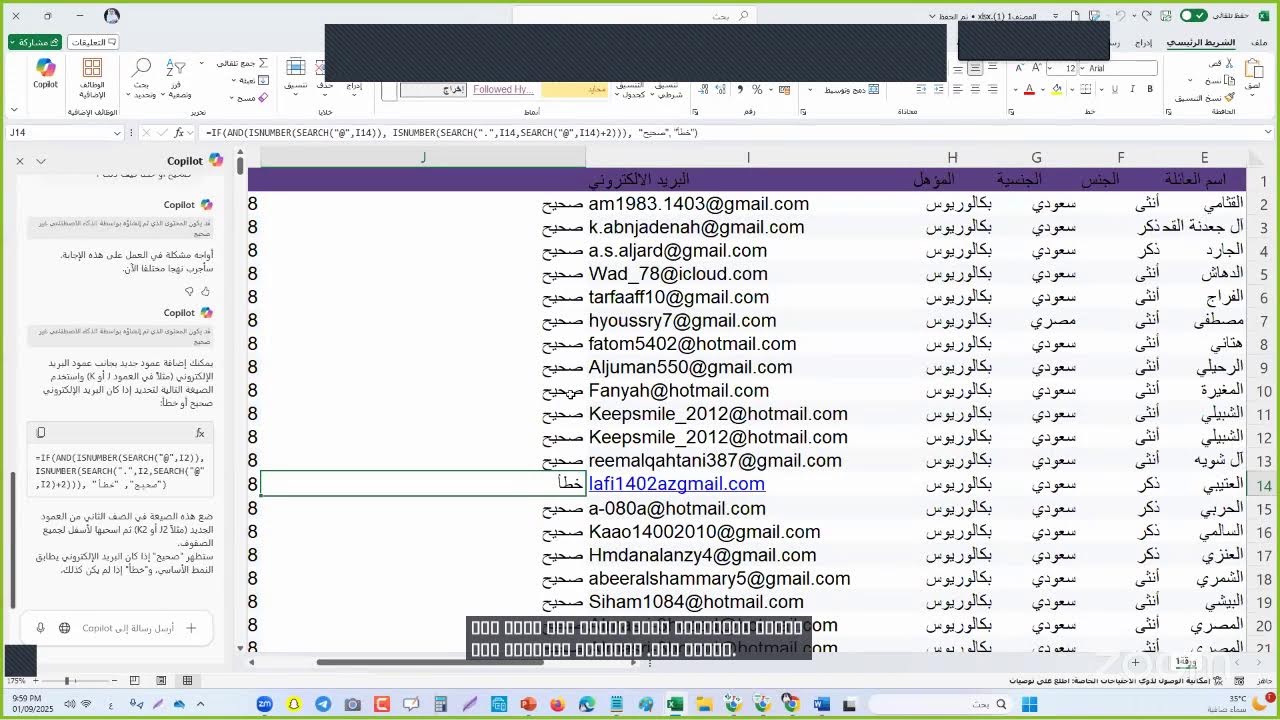Viewport: 1280px width, 720px height.
Task: Open the font size 12 dropdown
Action: tap(1050, 68)
